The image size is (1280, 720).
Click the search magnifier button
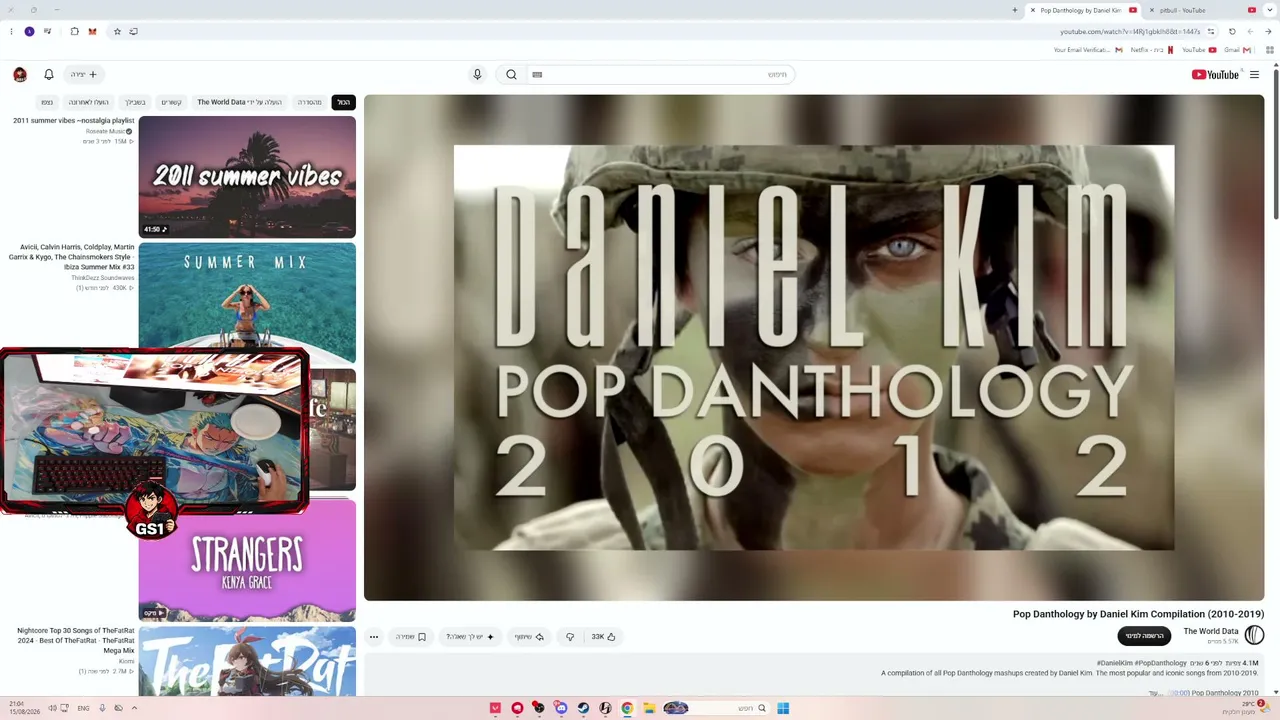click(x=511, y=74)
